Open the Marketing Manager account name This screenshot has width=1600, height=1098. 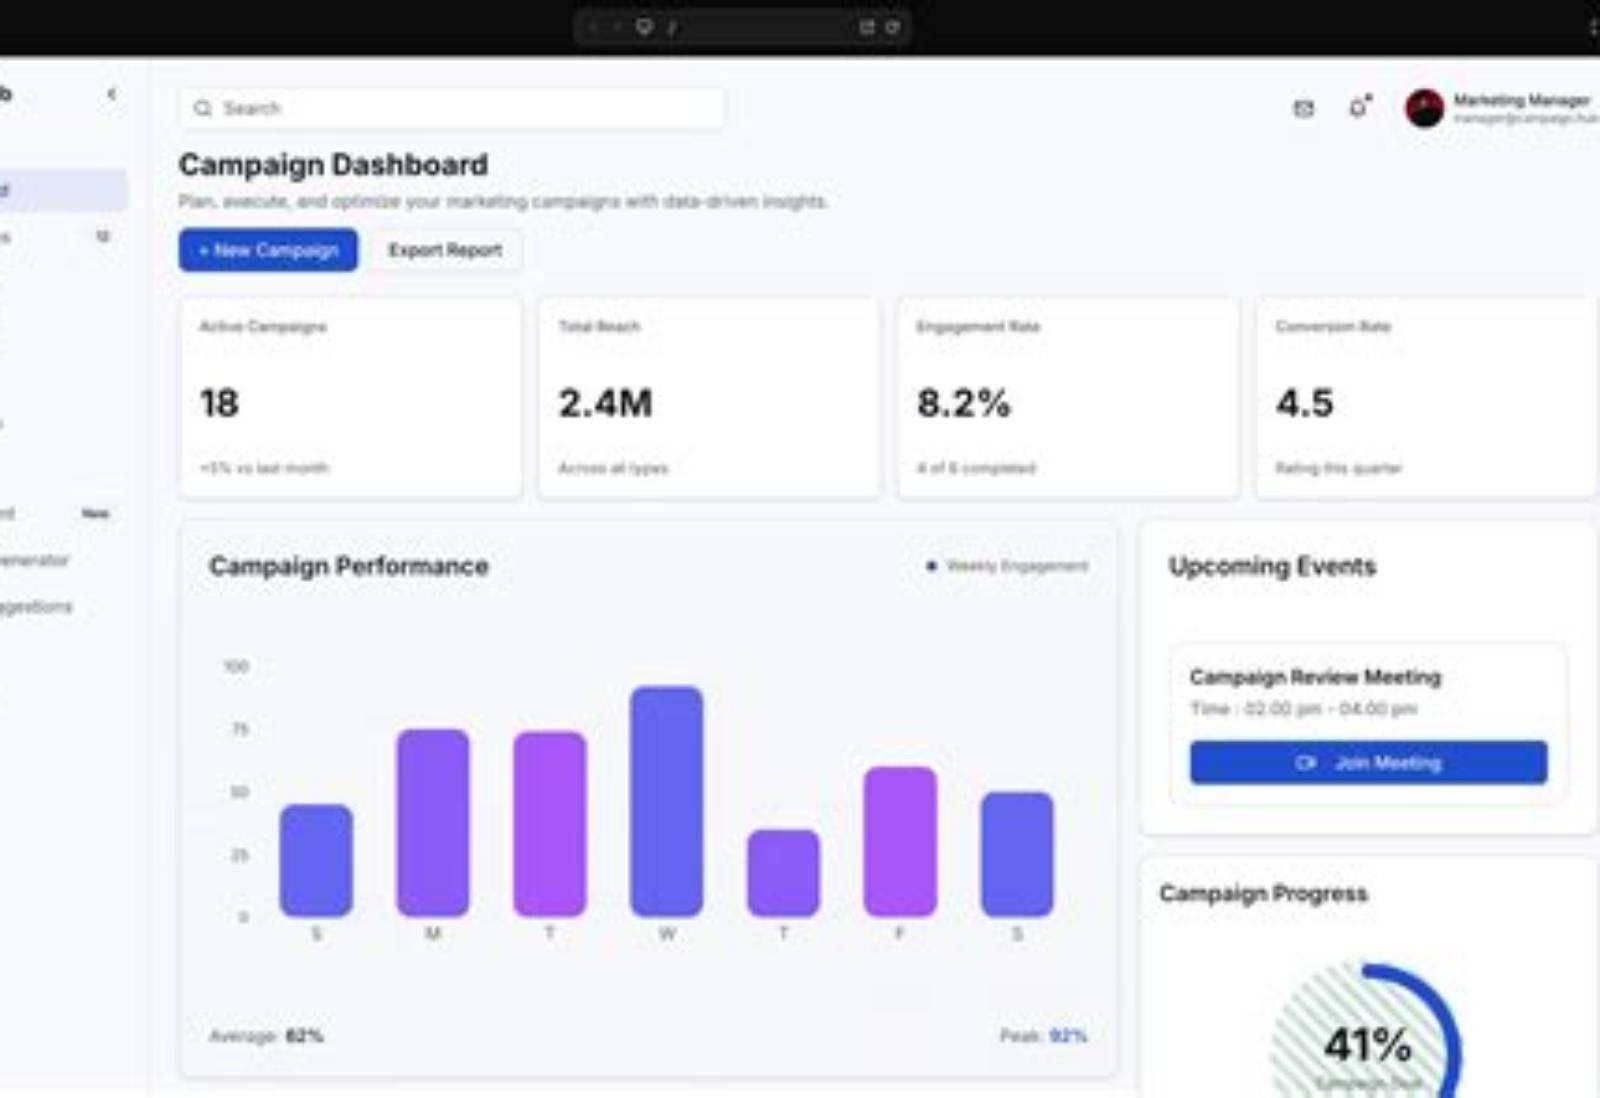tap(1521, 100)
